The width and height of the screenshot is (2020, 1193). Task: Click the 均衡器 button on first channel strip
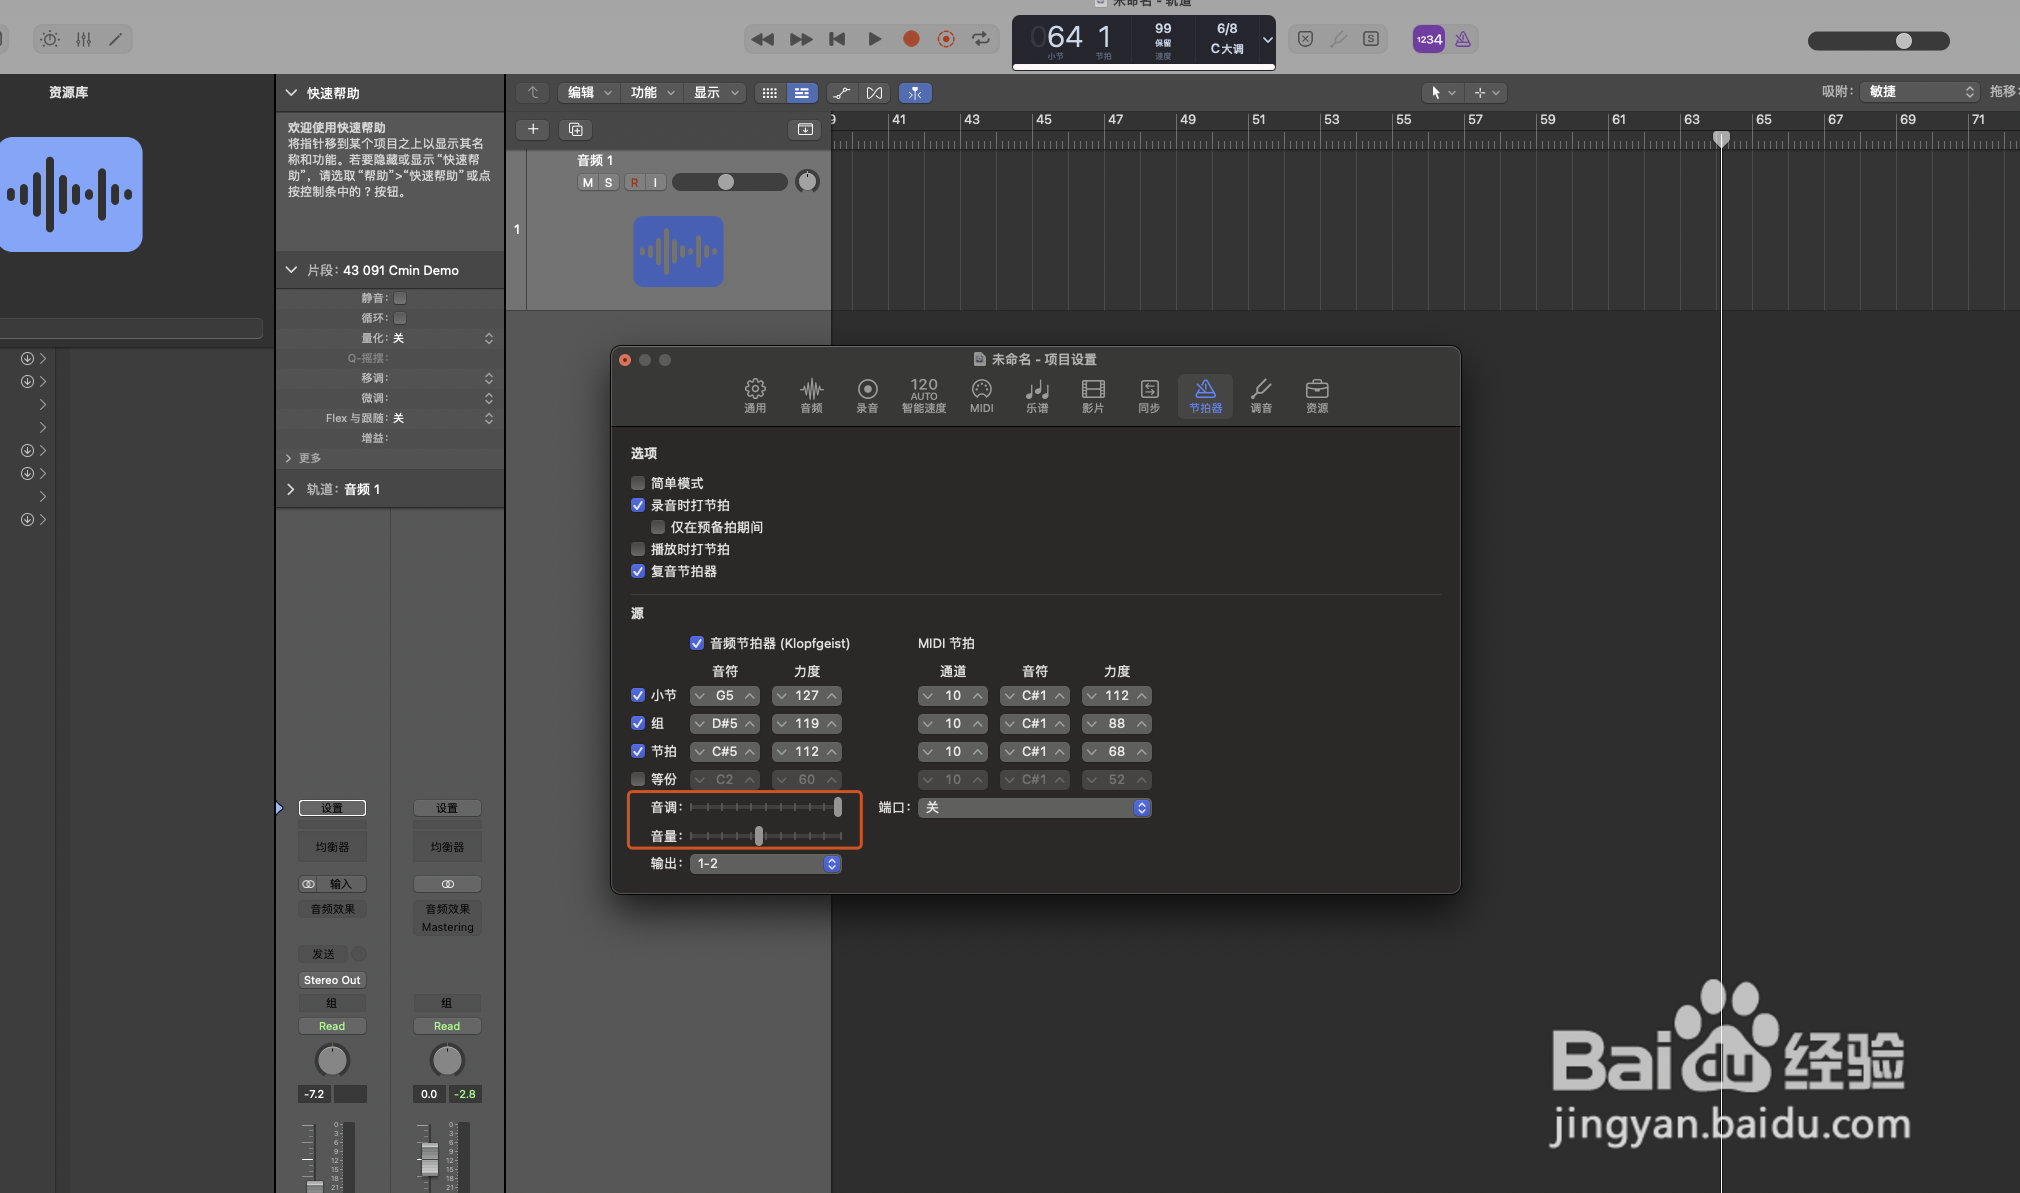pos(332,847)
